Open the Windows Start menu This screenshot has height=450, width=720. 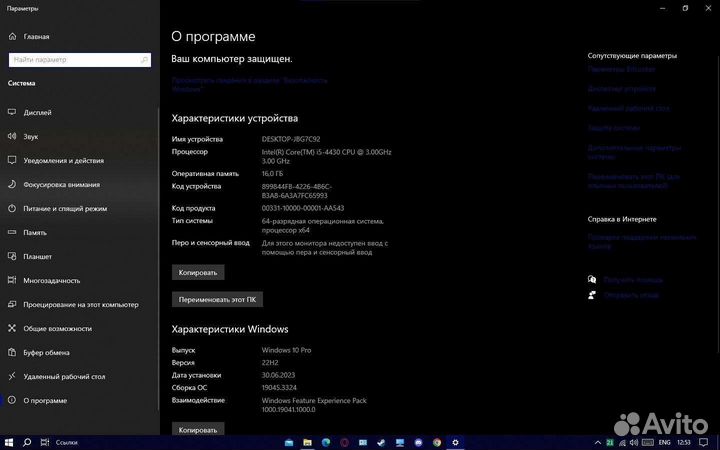pos(9,442)
